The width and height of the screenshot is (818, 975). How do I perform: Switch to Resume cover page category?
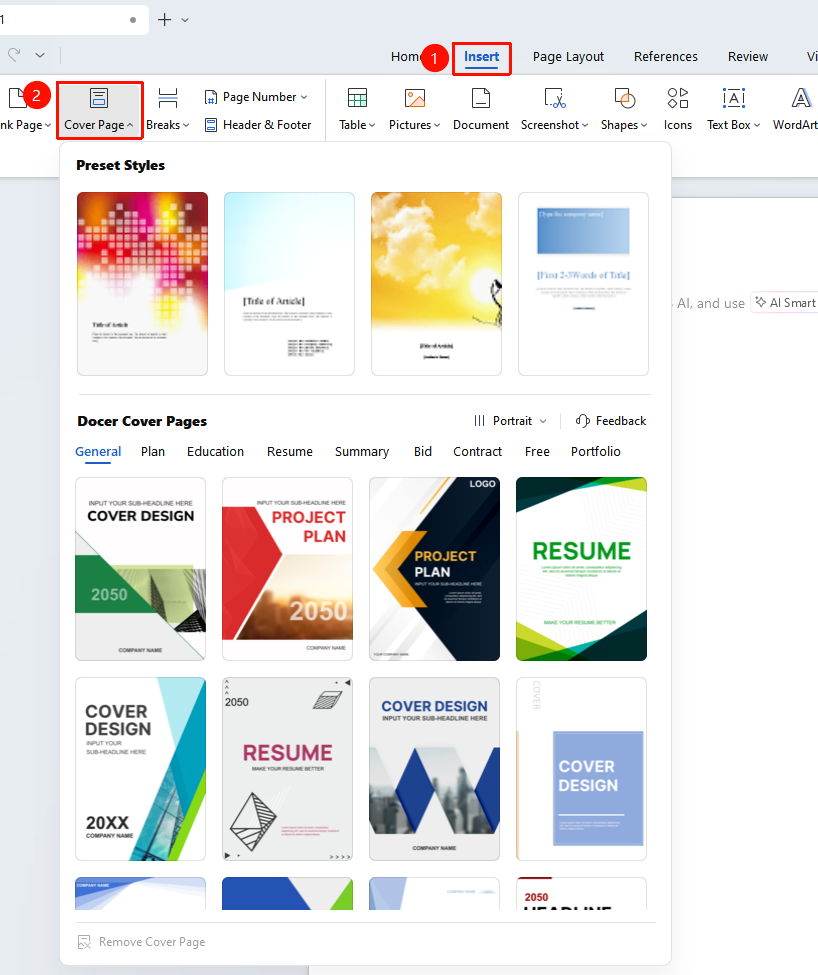290,451
